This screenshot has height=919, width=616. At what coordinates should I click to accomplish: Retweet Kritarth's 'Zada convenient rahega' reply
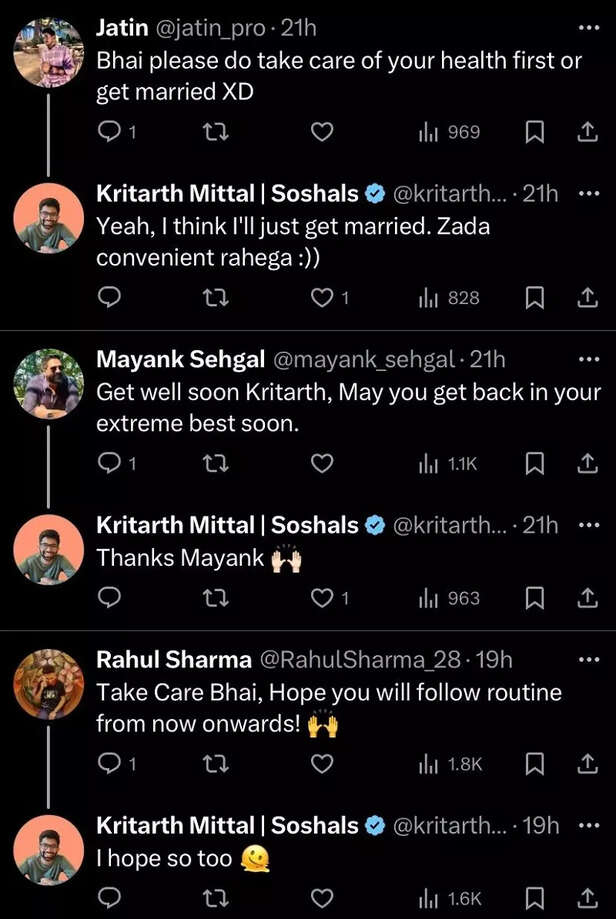[x=216, y=297]
